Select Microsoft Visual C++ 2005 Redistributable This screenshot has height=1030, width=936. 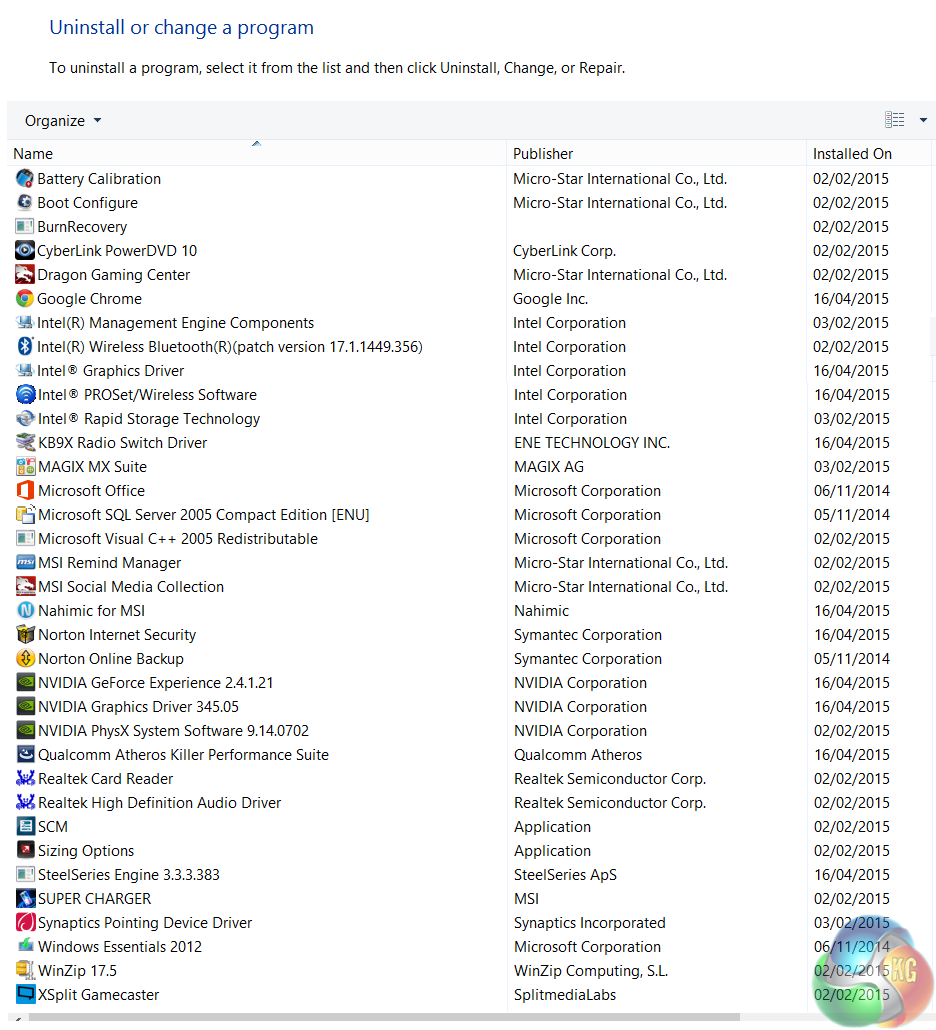pos(178,539)
